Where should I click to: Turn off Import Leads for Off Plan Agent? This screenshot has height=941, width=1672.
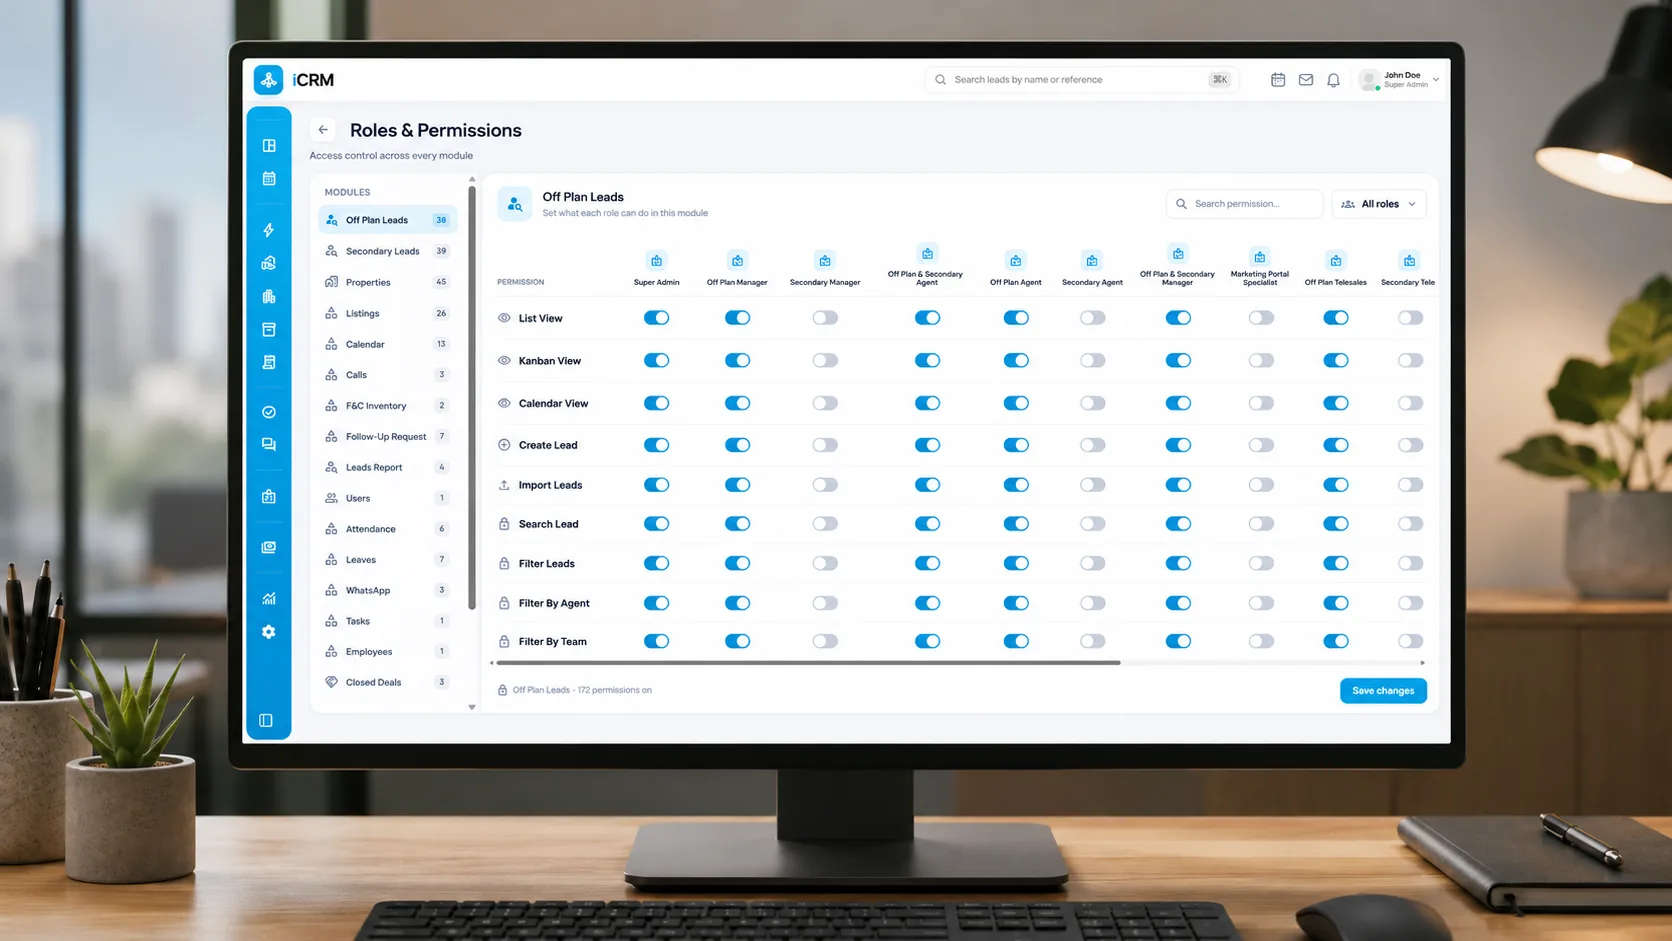(1016, 485)
